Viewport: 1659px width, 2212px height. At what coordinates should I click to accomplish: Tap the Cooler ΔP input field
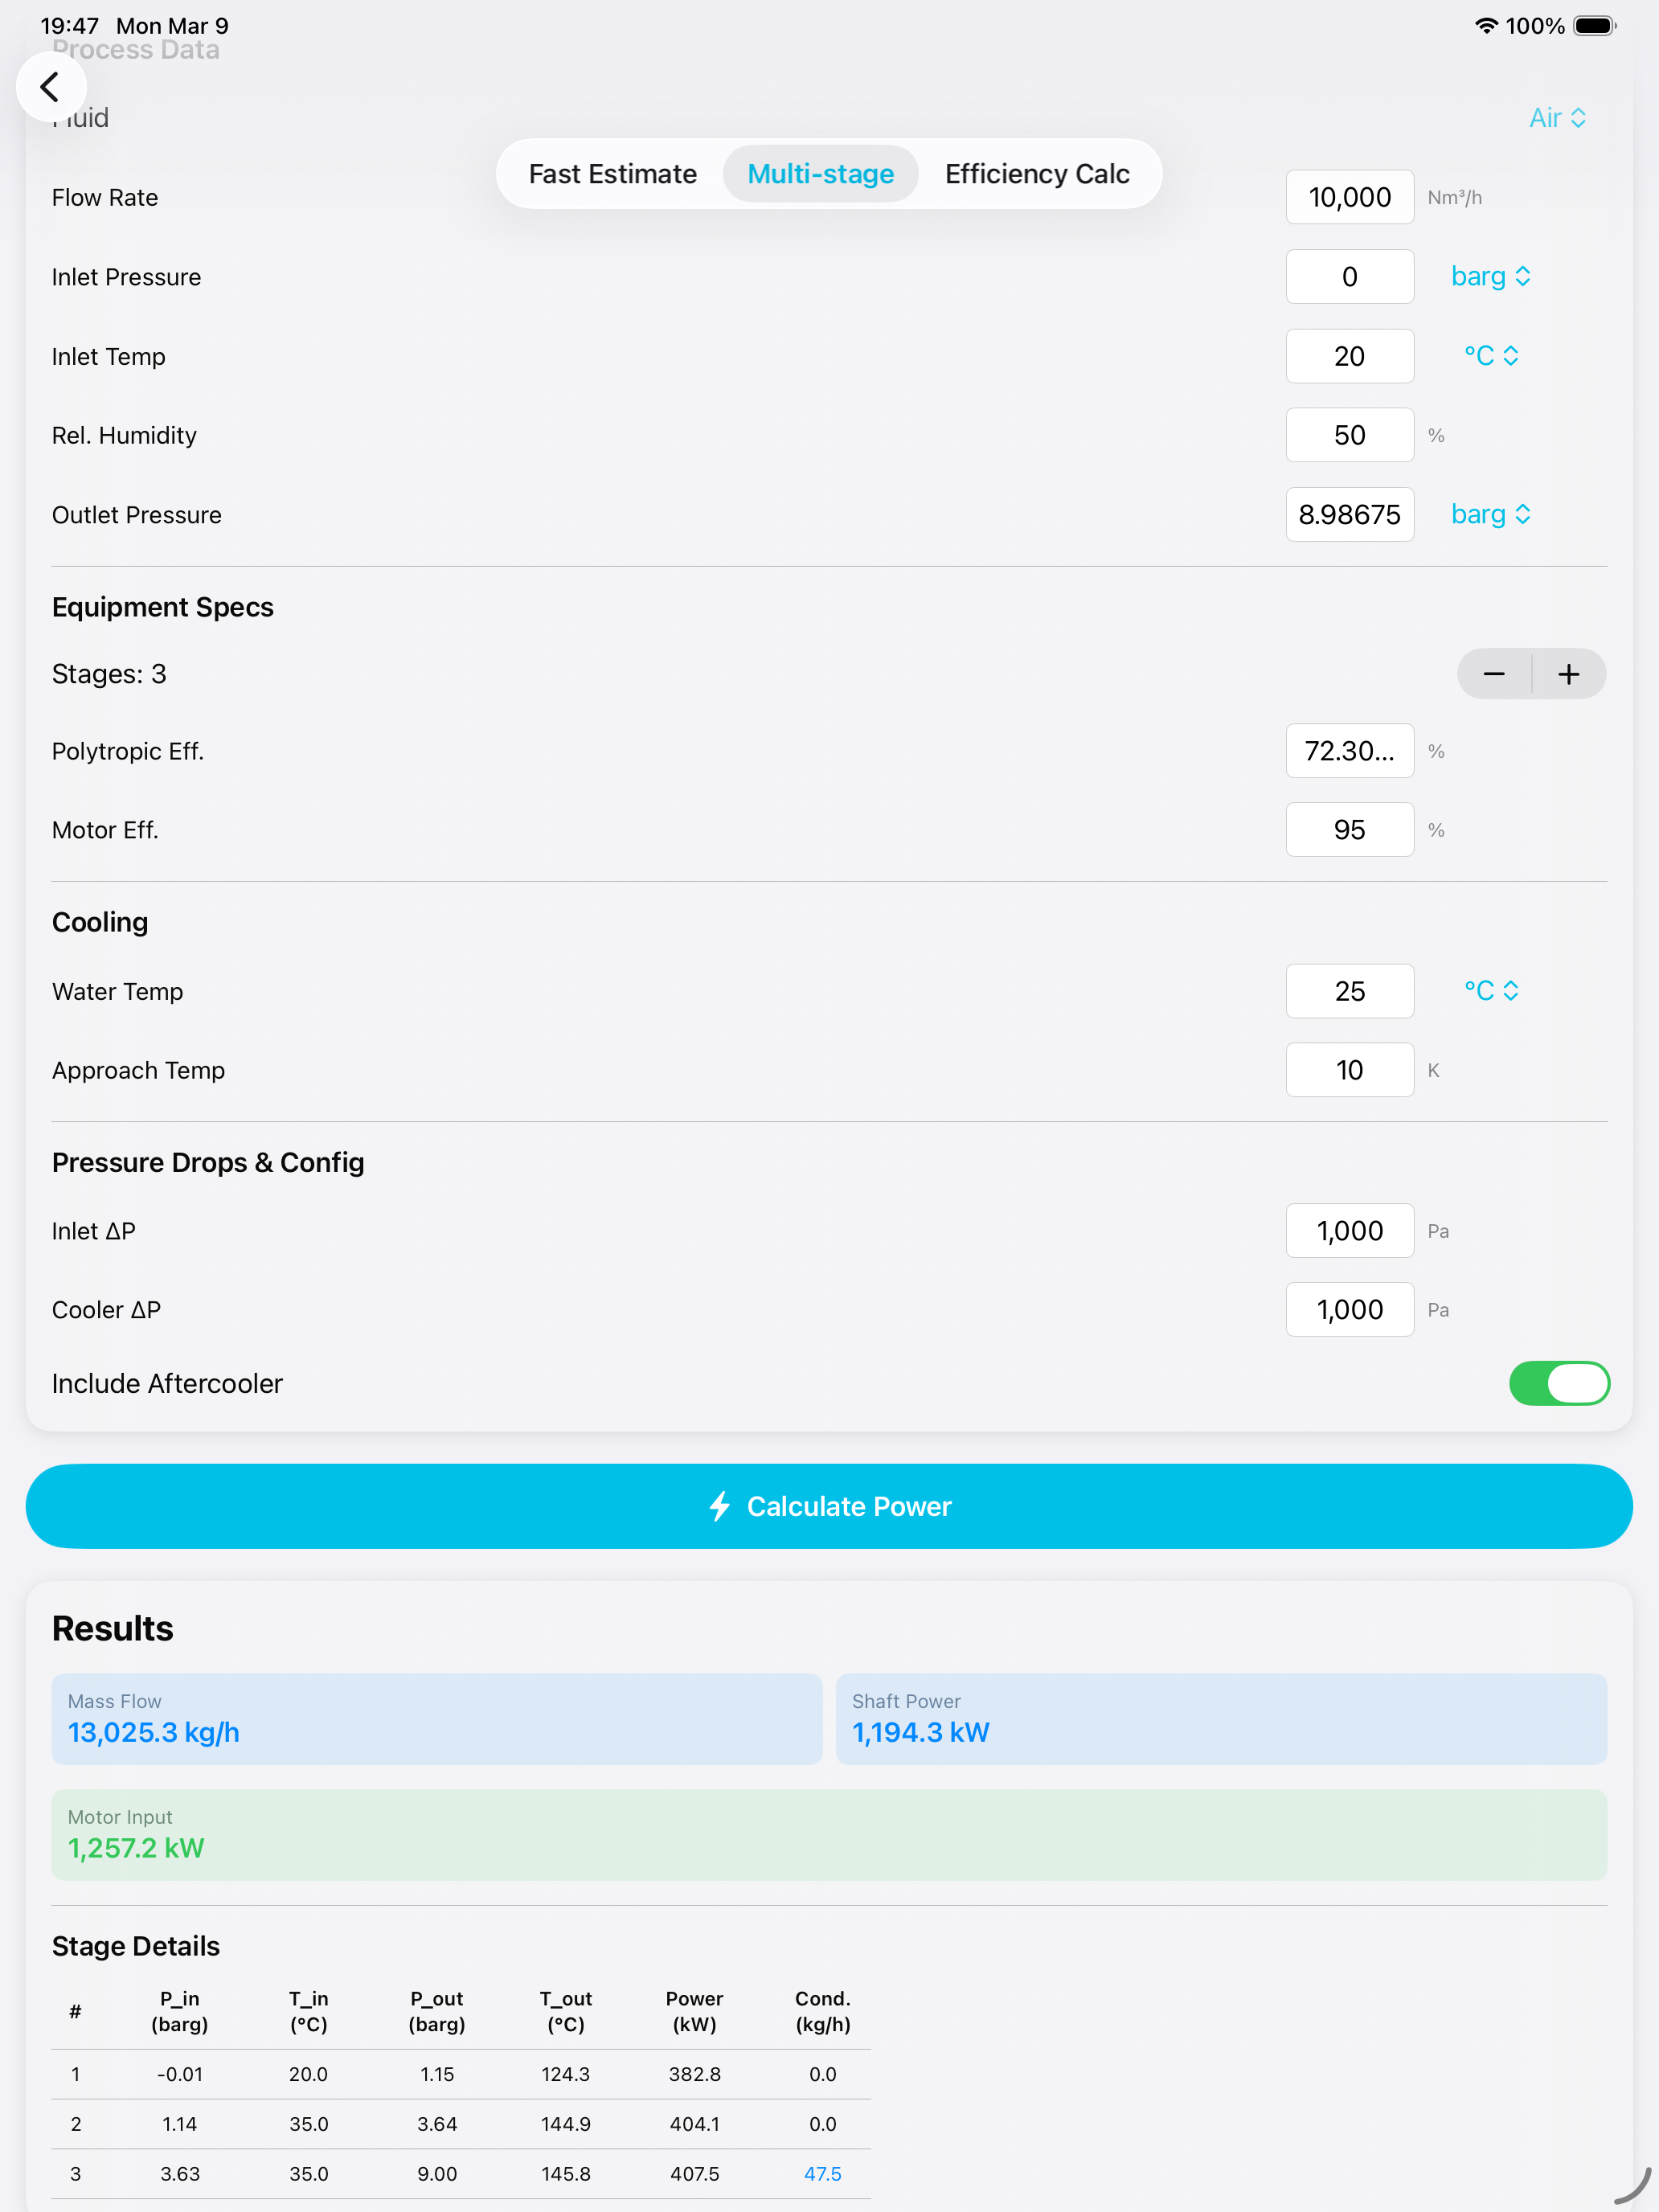[x=1349, y=1310]
